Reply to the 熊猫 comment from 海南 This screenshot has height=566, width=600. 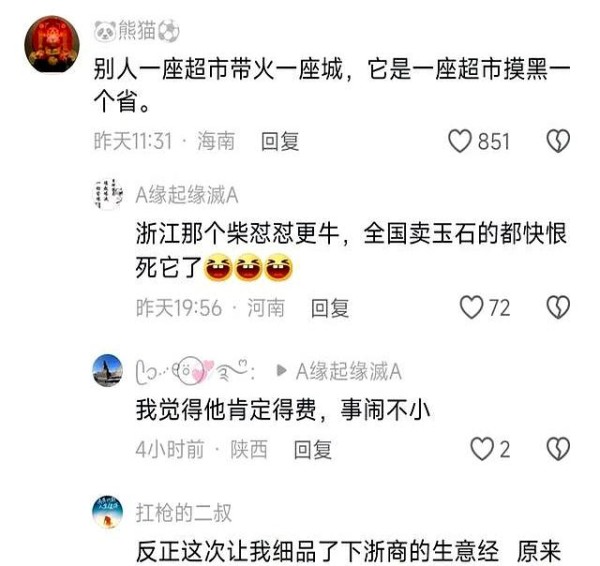pyautogui.click(x=280, y=141)
